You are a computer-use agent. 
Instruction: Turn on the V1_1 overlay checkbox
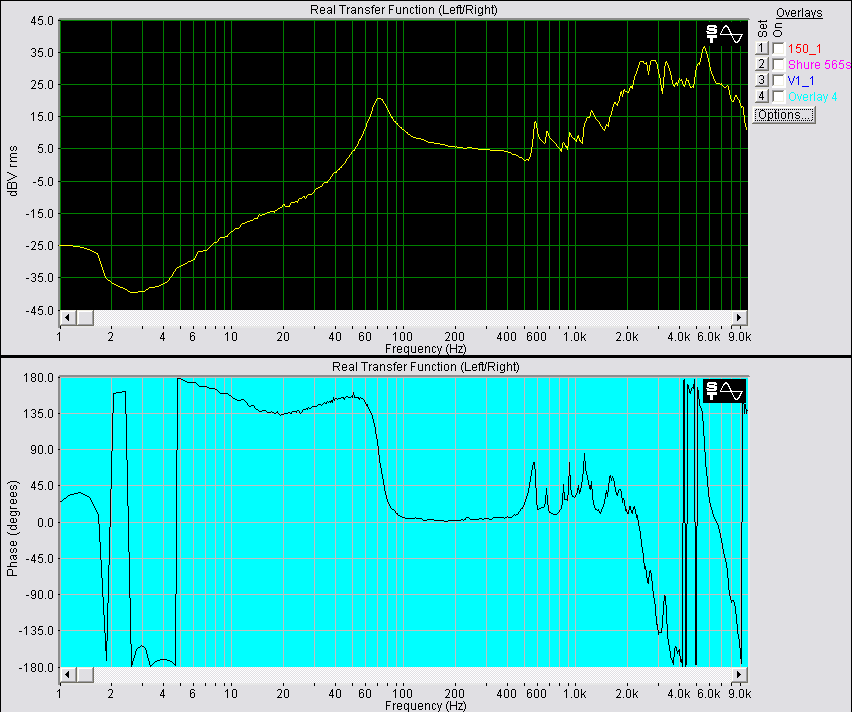coord(778,80)
